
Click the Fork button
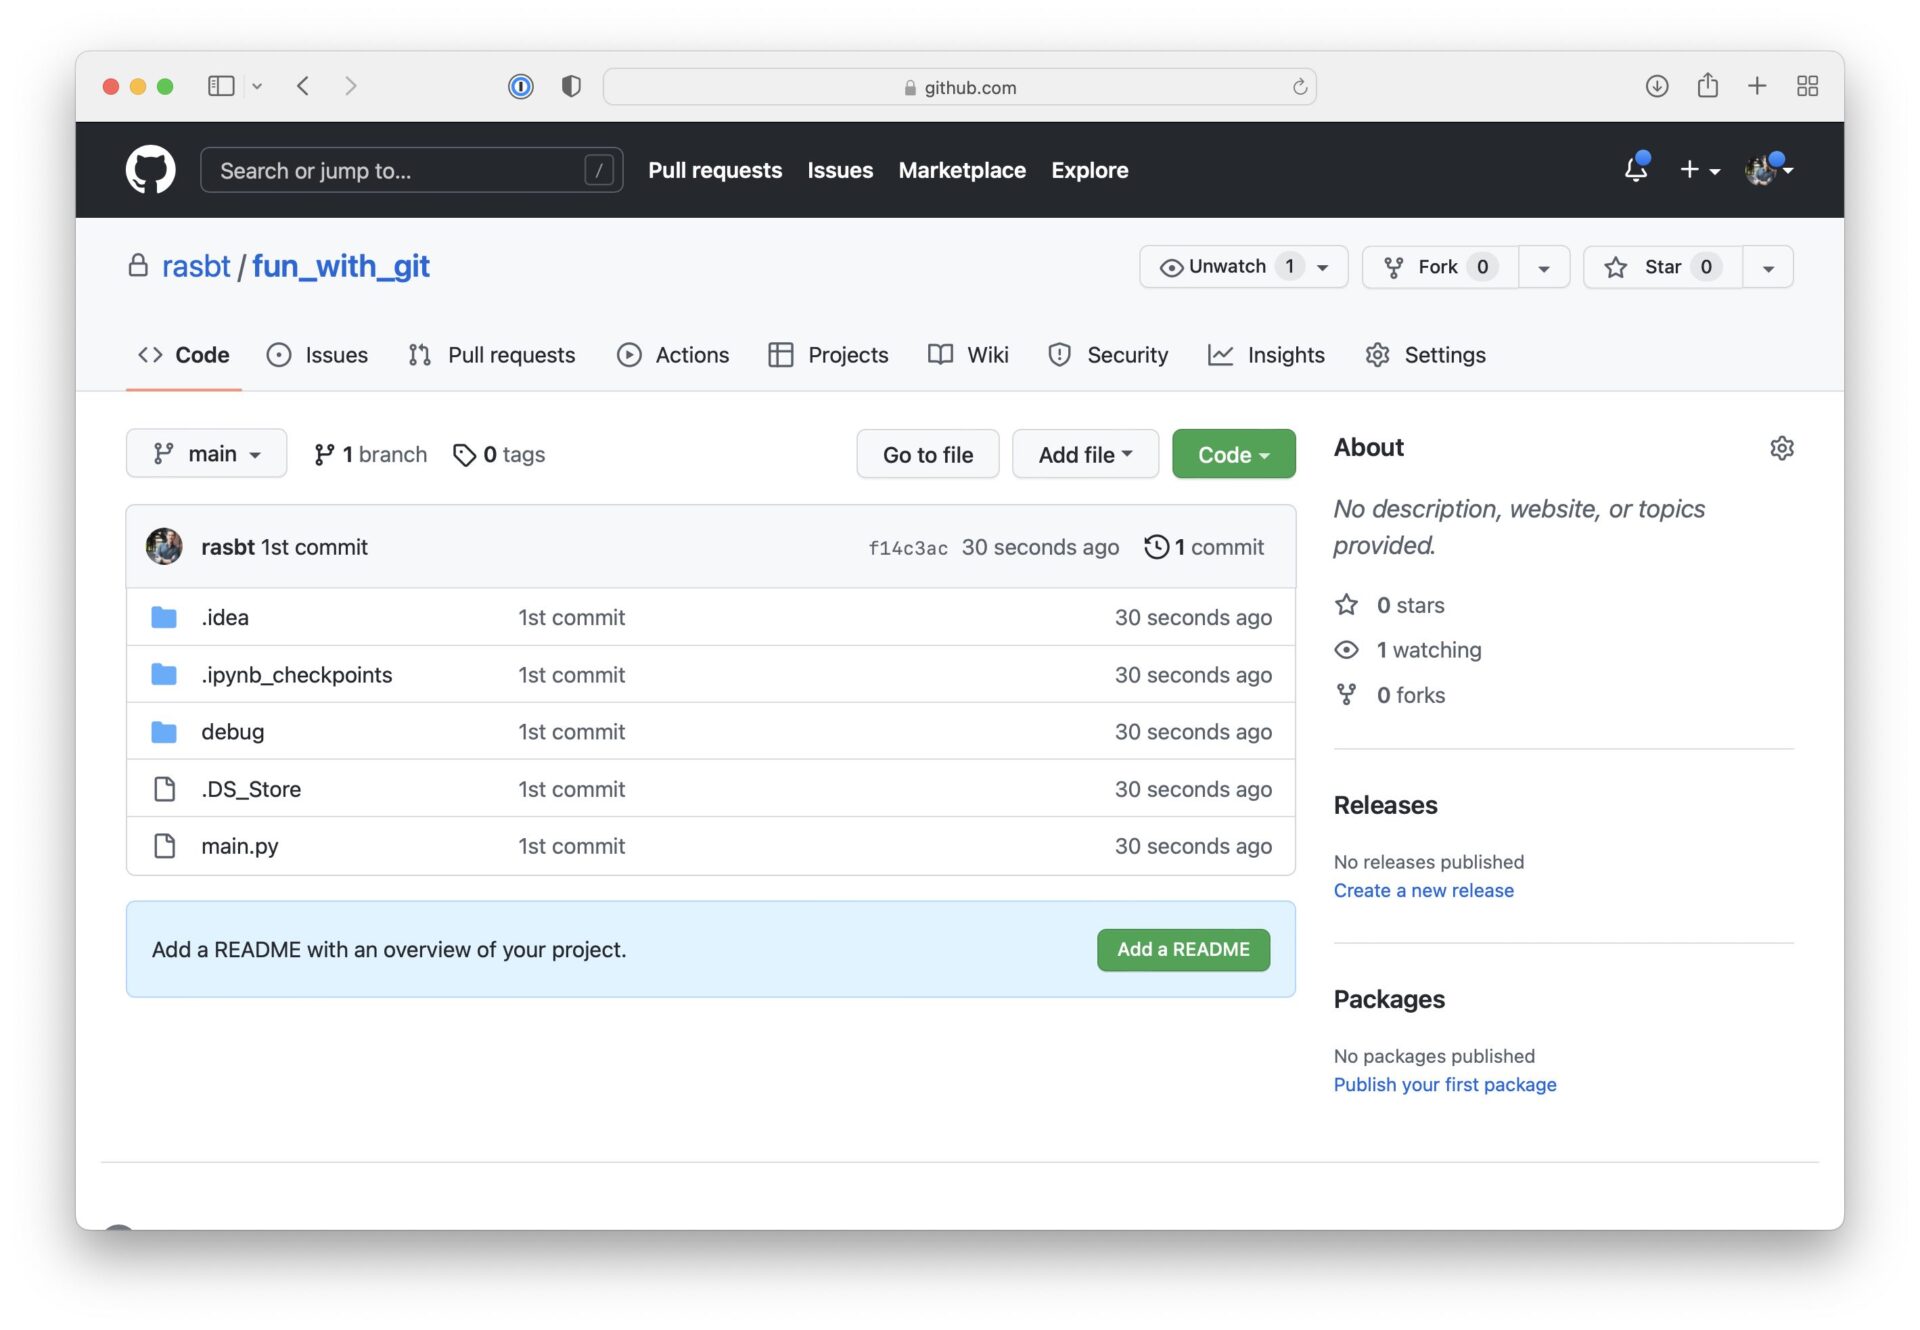click(1440, 267)
